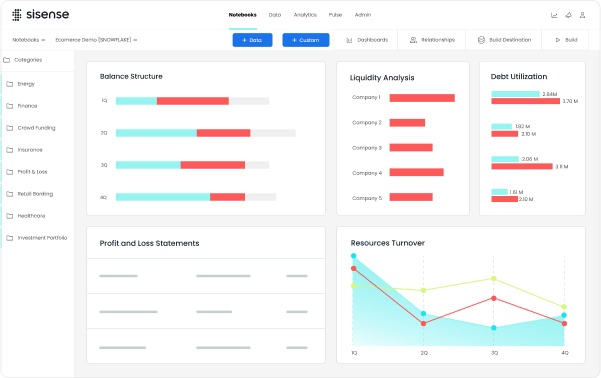Click the Sisense logo icon
Viewport: 601px width, 378px height.
coord(16,15)
